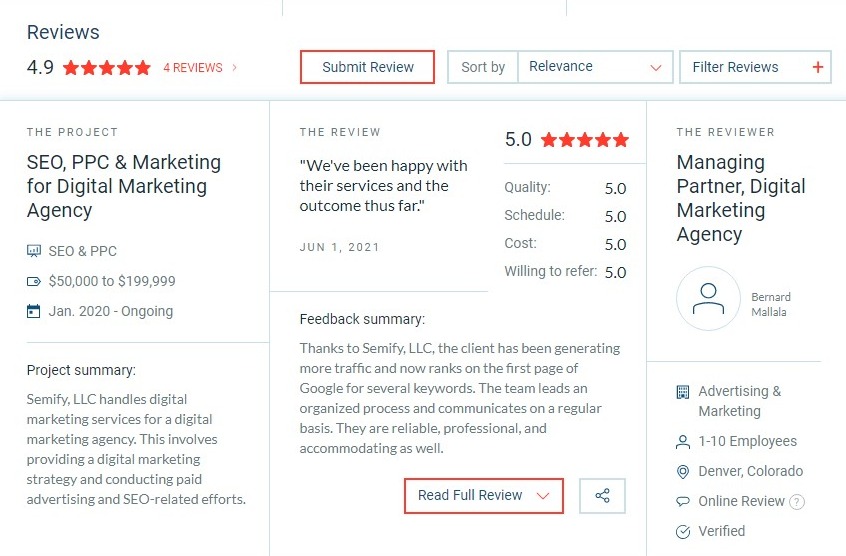Expand the Read Full Review button

pos(483,496)
